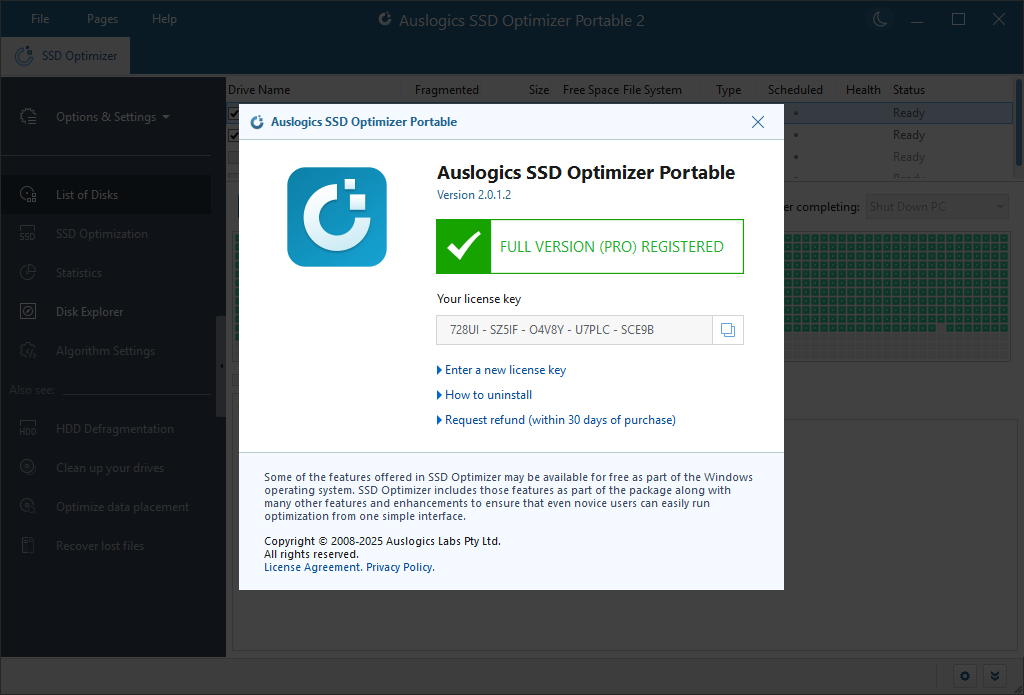Click the green checkmark registered icon

click(464, 246)
